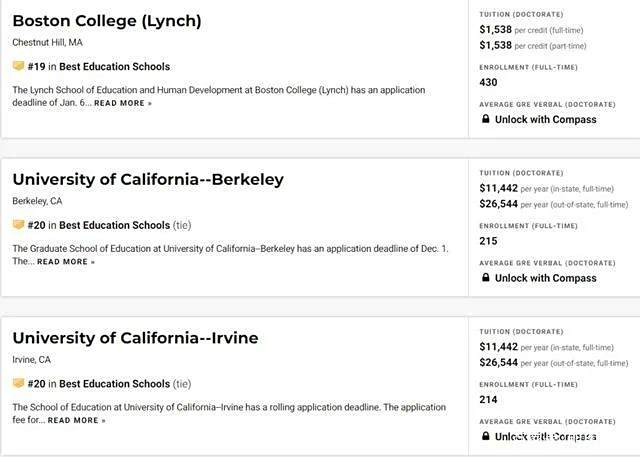Click the ranking badge icon in Irvine card
This screenshot has width=640, height=457.
(18, 383)
